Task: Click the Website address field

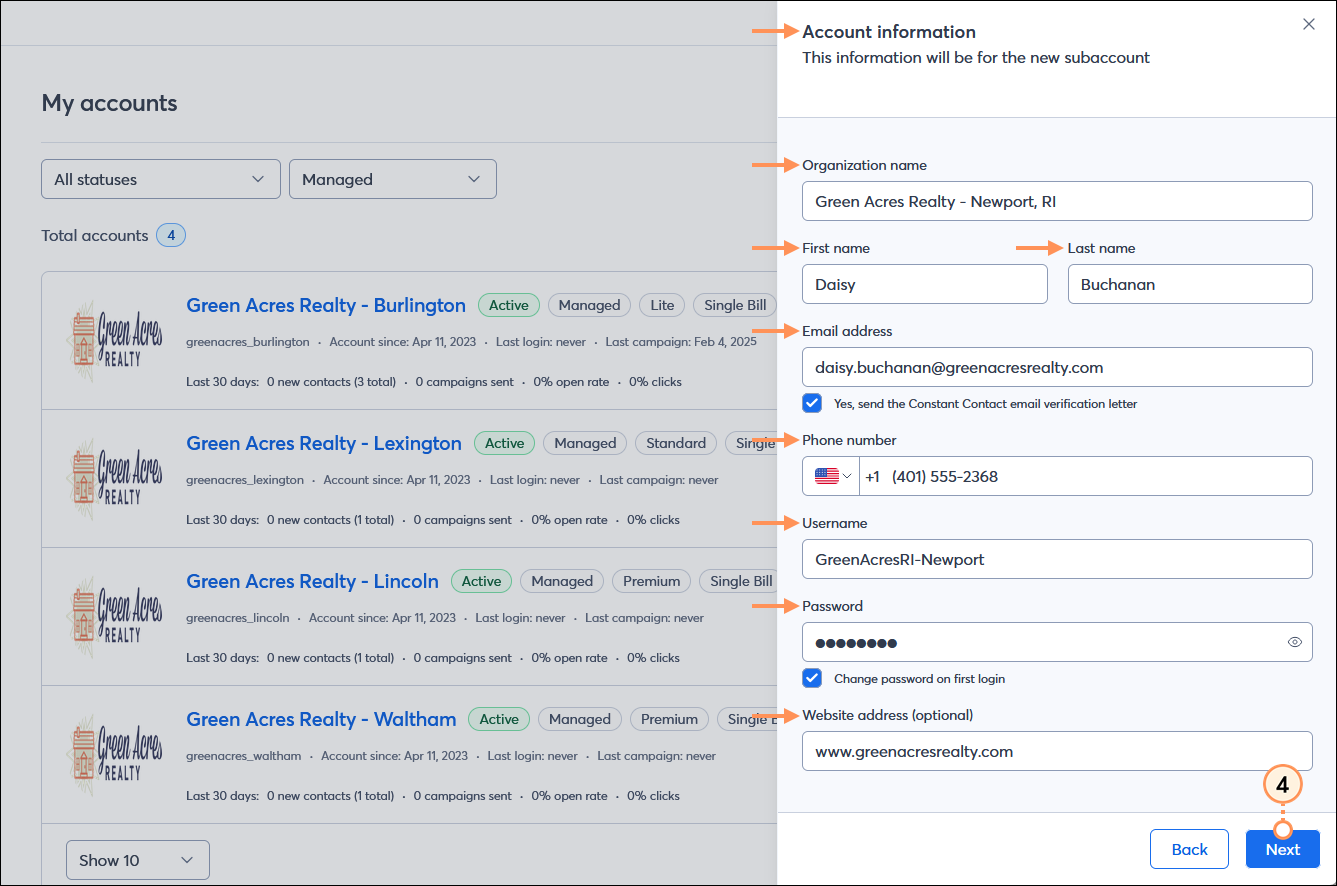Action: (1057, 751)
